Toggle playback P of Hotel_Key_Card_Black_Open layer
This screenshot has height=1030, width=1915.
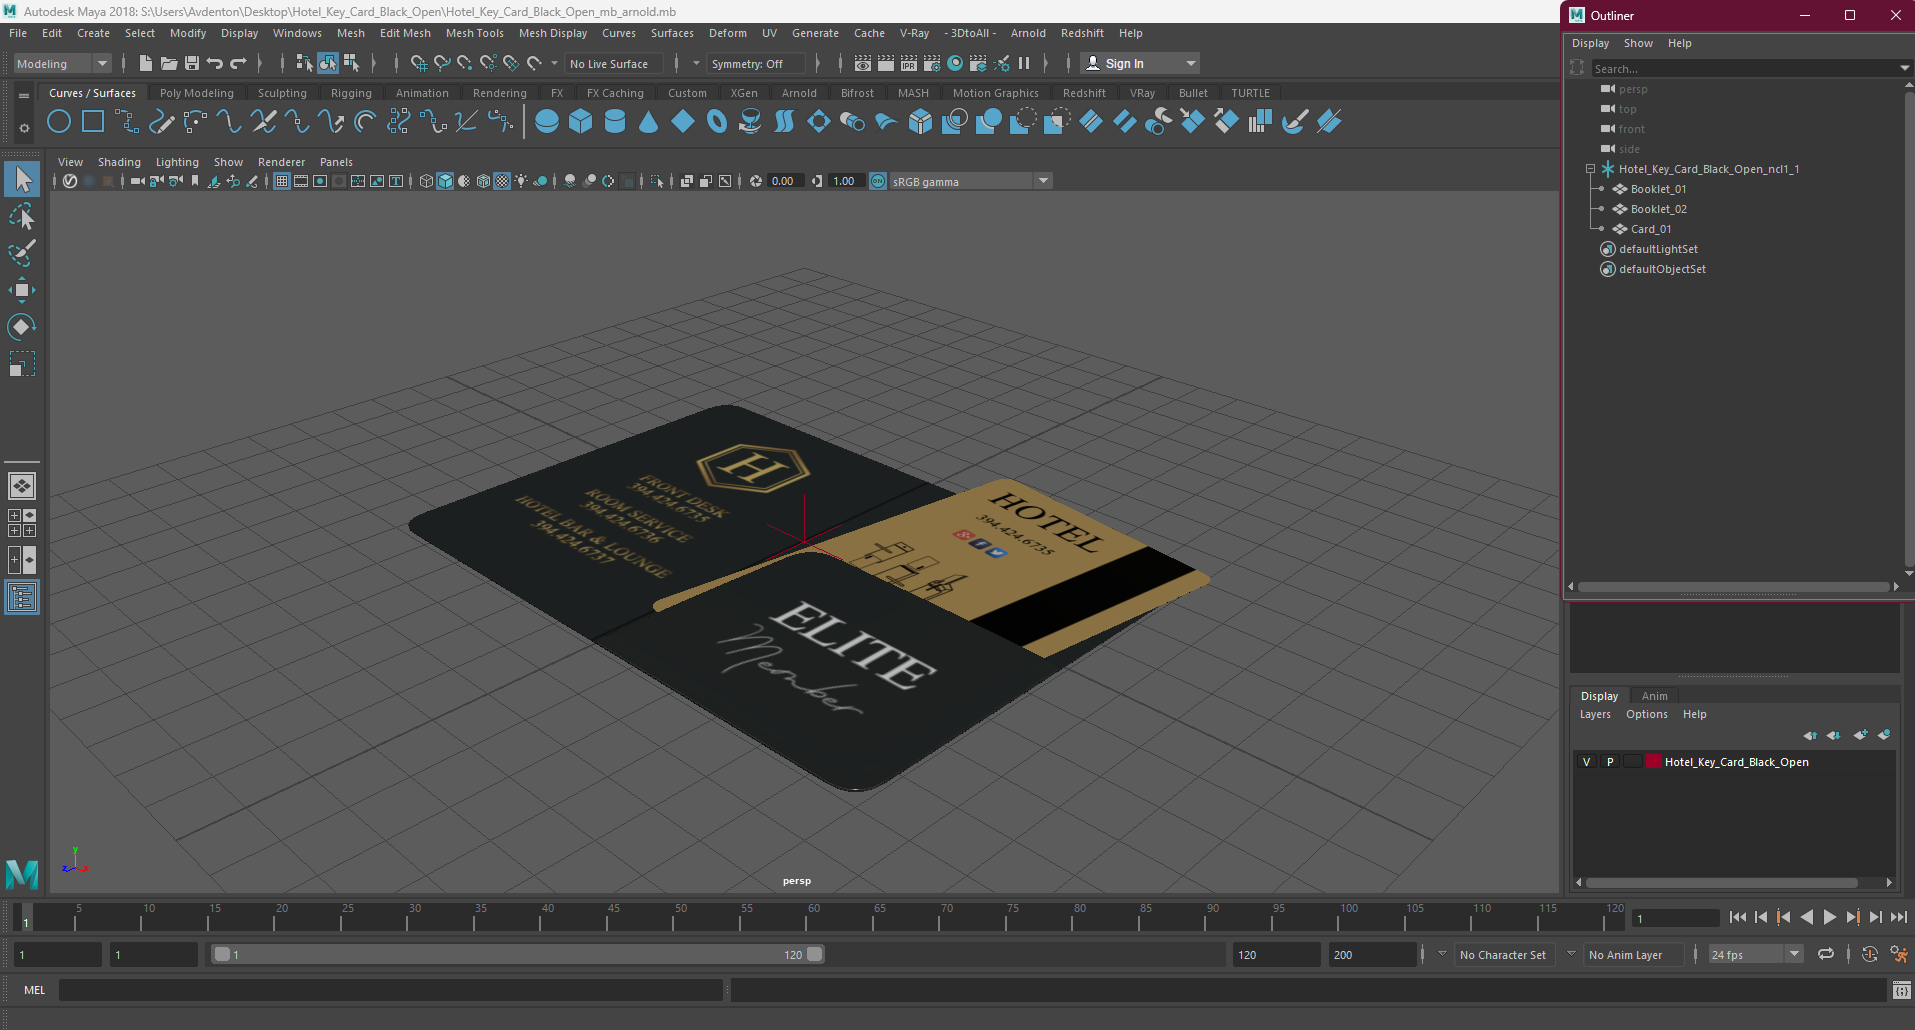pyautogui.click(x=1610, y=762)
